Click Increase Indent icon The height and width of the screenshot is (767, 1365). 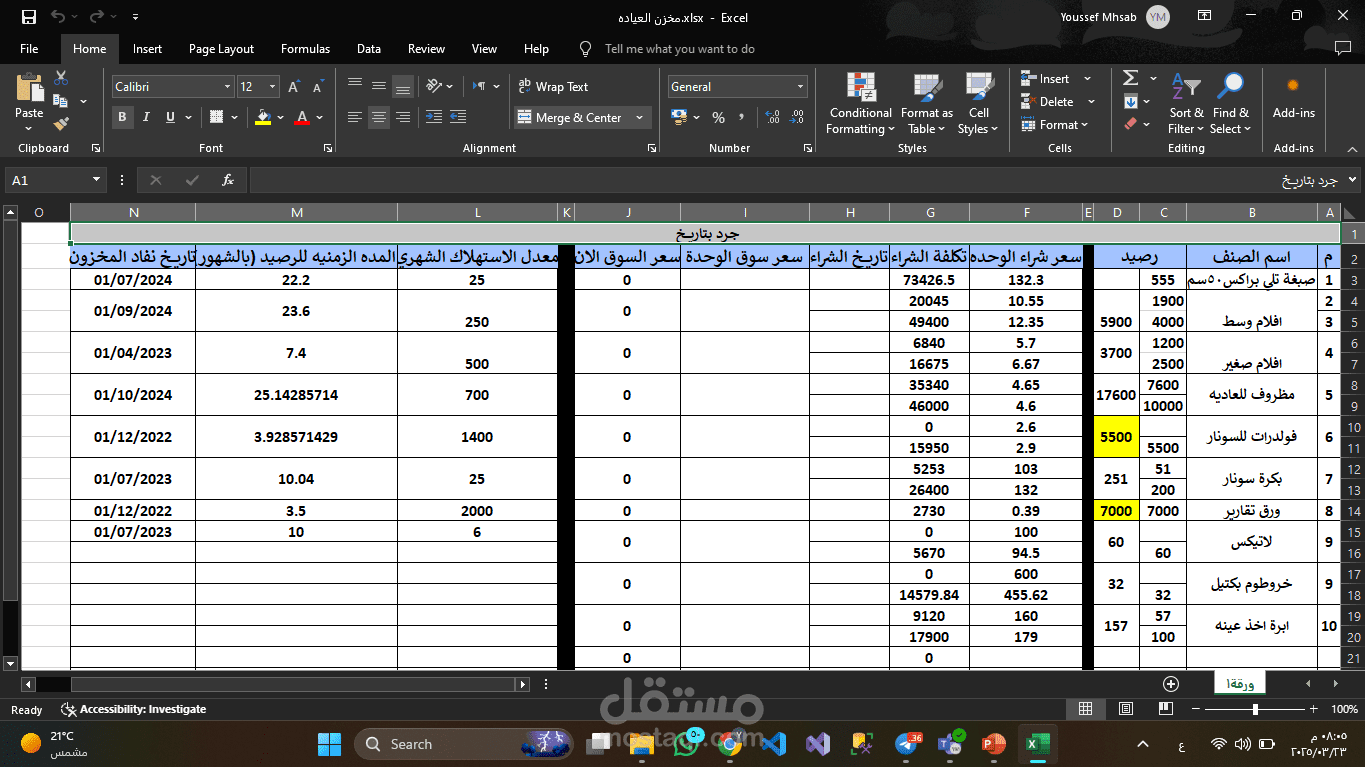tap(458, 117)
